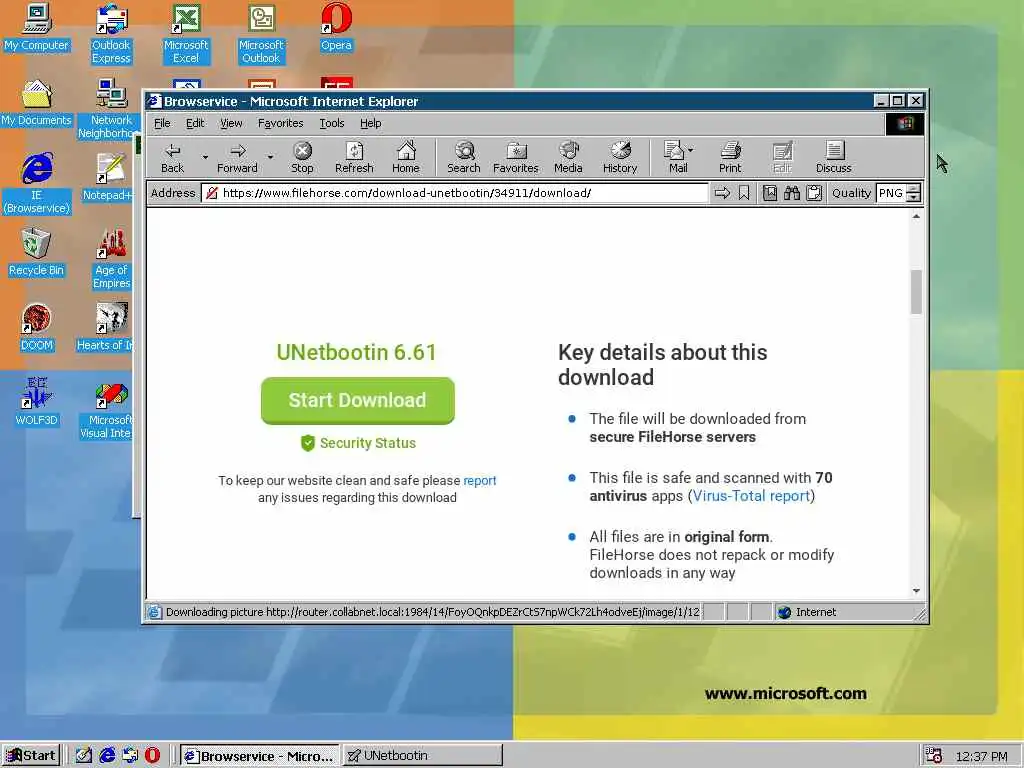Select the Recycle Bin desktop icon
This screenshot has height=768, width=1024.
36,253
